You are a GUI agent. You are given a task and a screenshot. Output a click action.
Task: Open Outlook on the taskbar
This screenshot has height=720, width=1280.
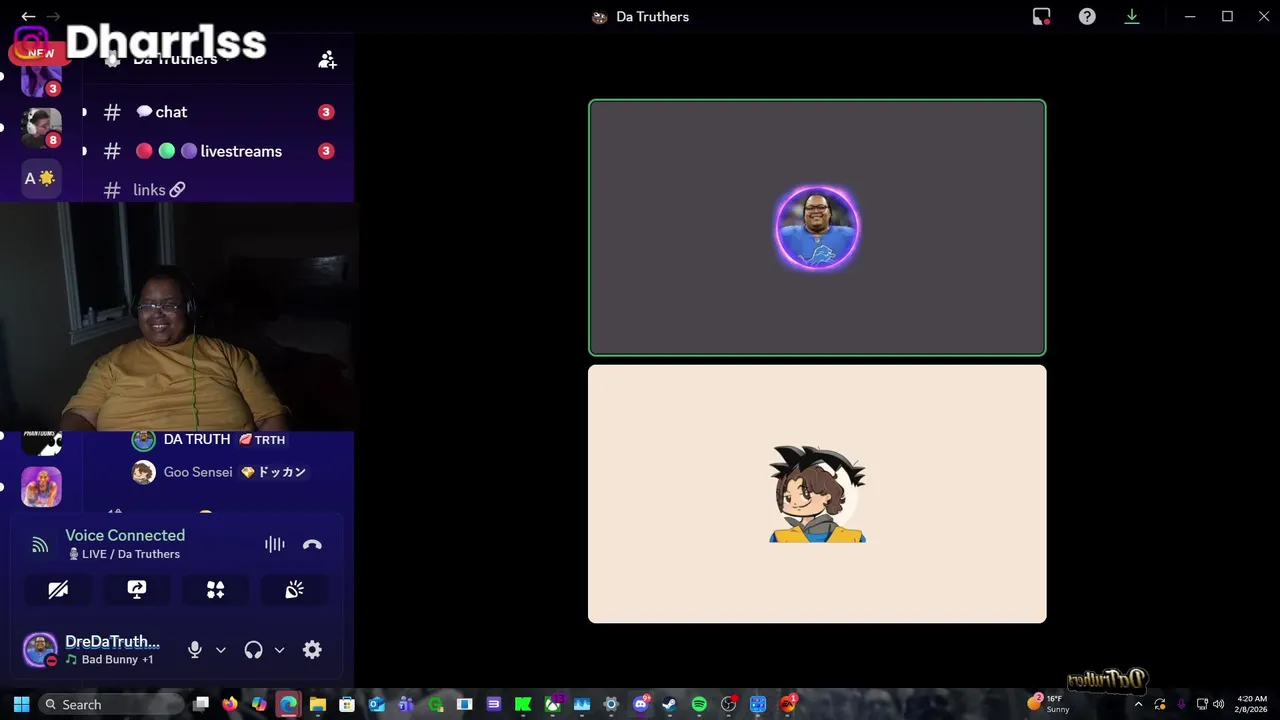(376, 704)
